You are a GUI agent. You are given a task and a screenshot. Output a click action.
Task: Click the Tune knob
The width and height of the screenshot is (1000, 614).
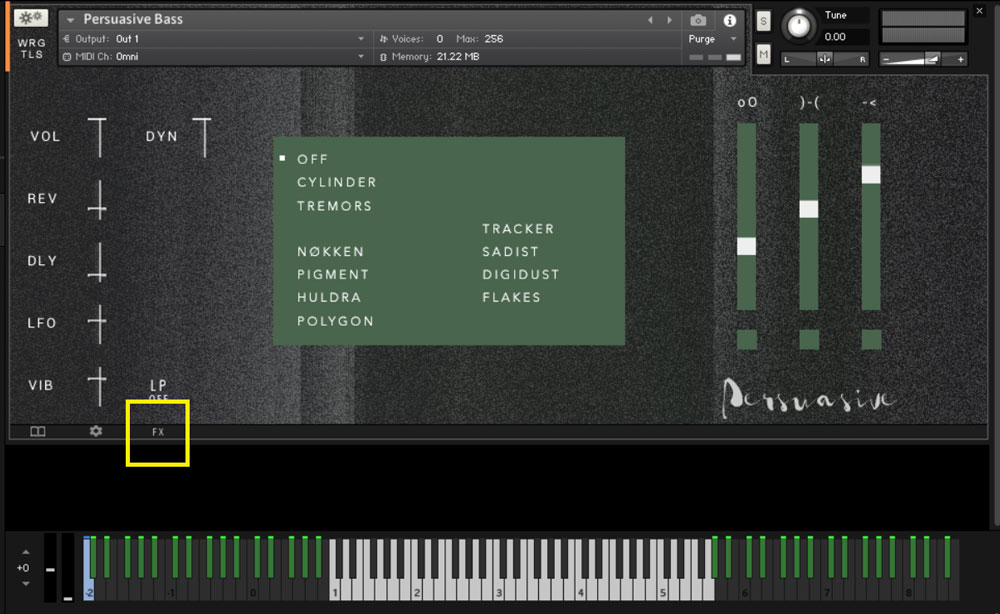coord(798,26)
